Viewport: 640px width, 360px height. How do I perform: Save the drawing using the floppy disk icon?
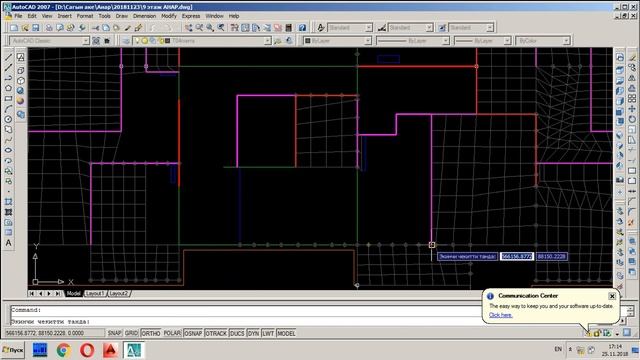pos(36,28)
